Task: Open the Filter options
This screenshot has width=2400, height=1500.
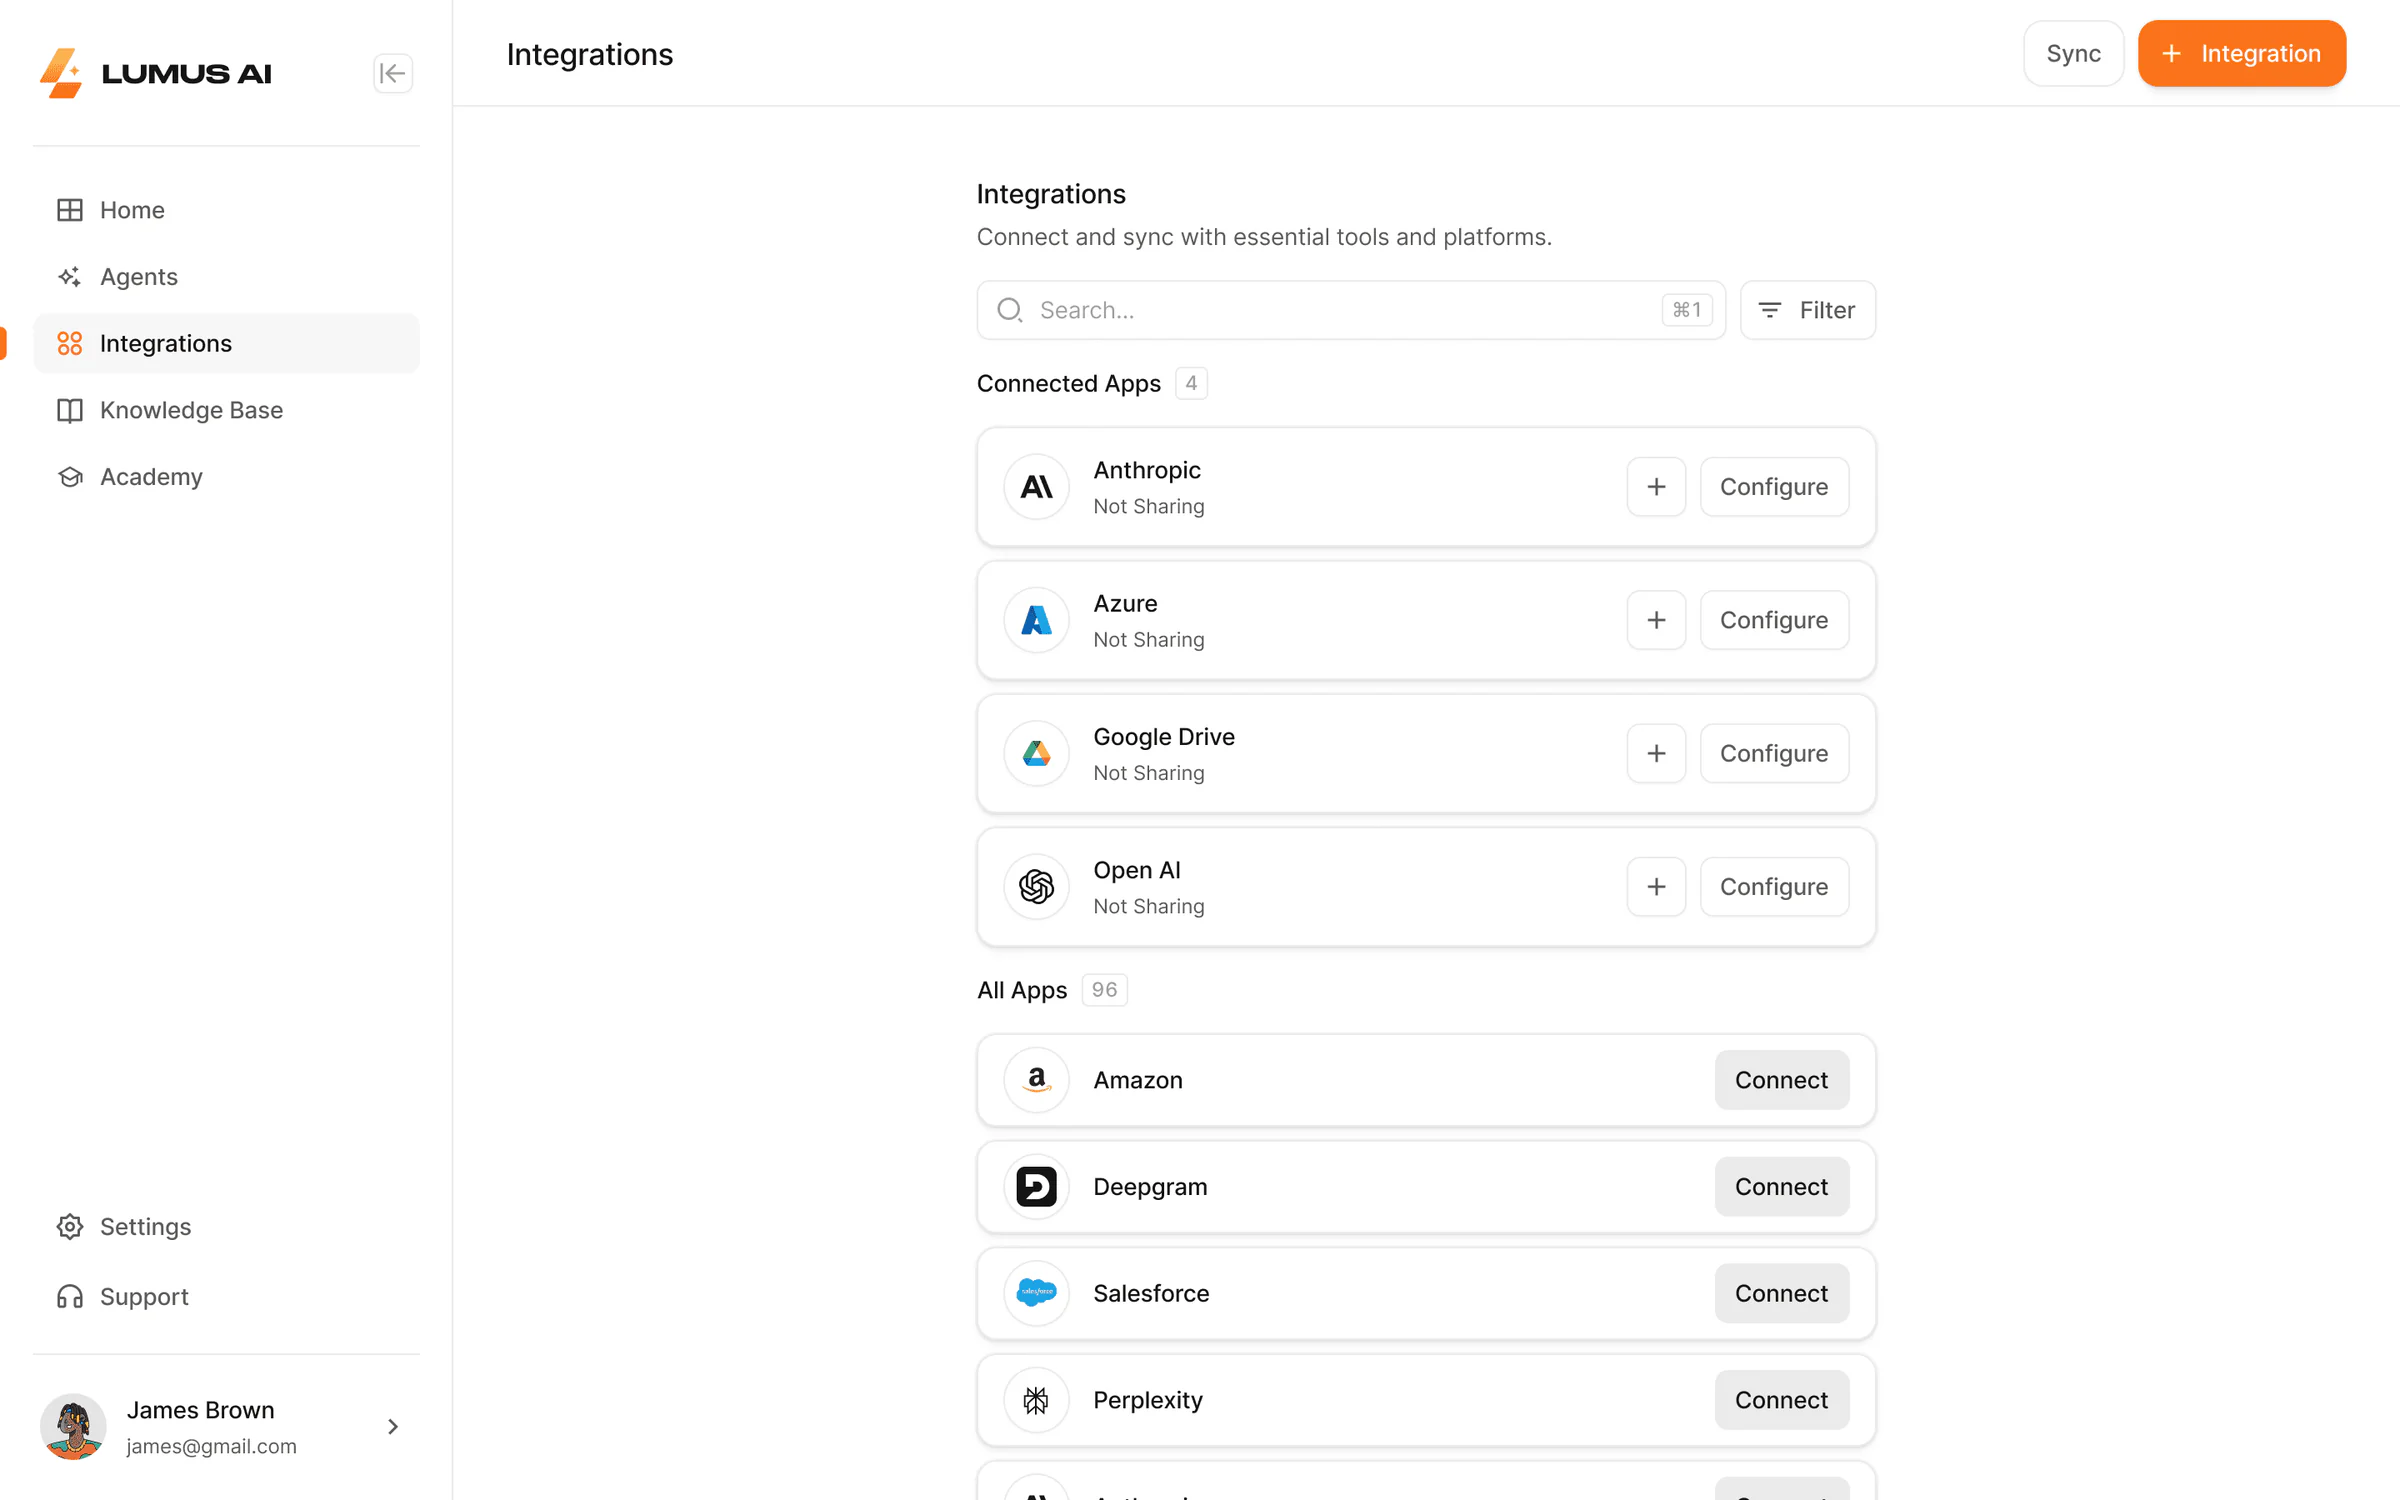Action: (x=1807, y=310)
